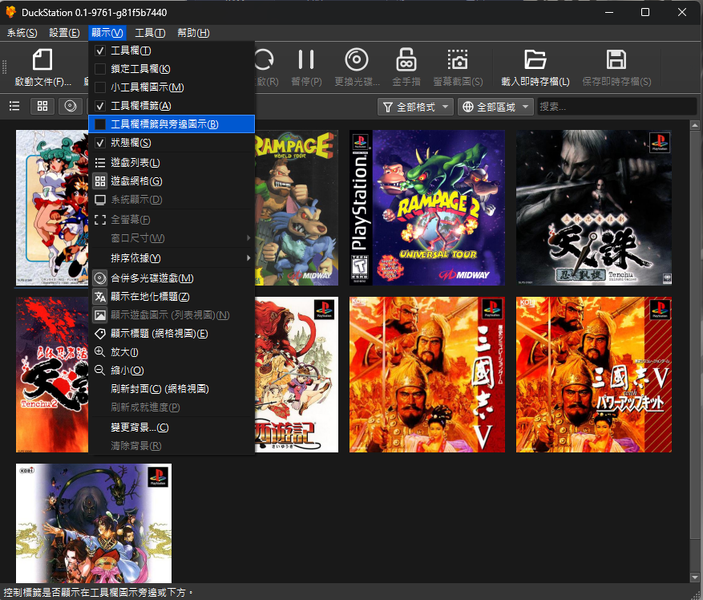Toggle 顯示標題 (網格視圖)(E) option
The width and height of the screenshot is (703, 600).
tap(172, 333)
